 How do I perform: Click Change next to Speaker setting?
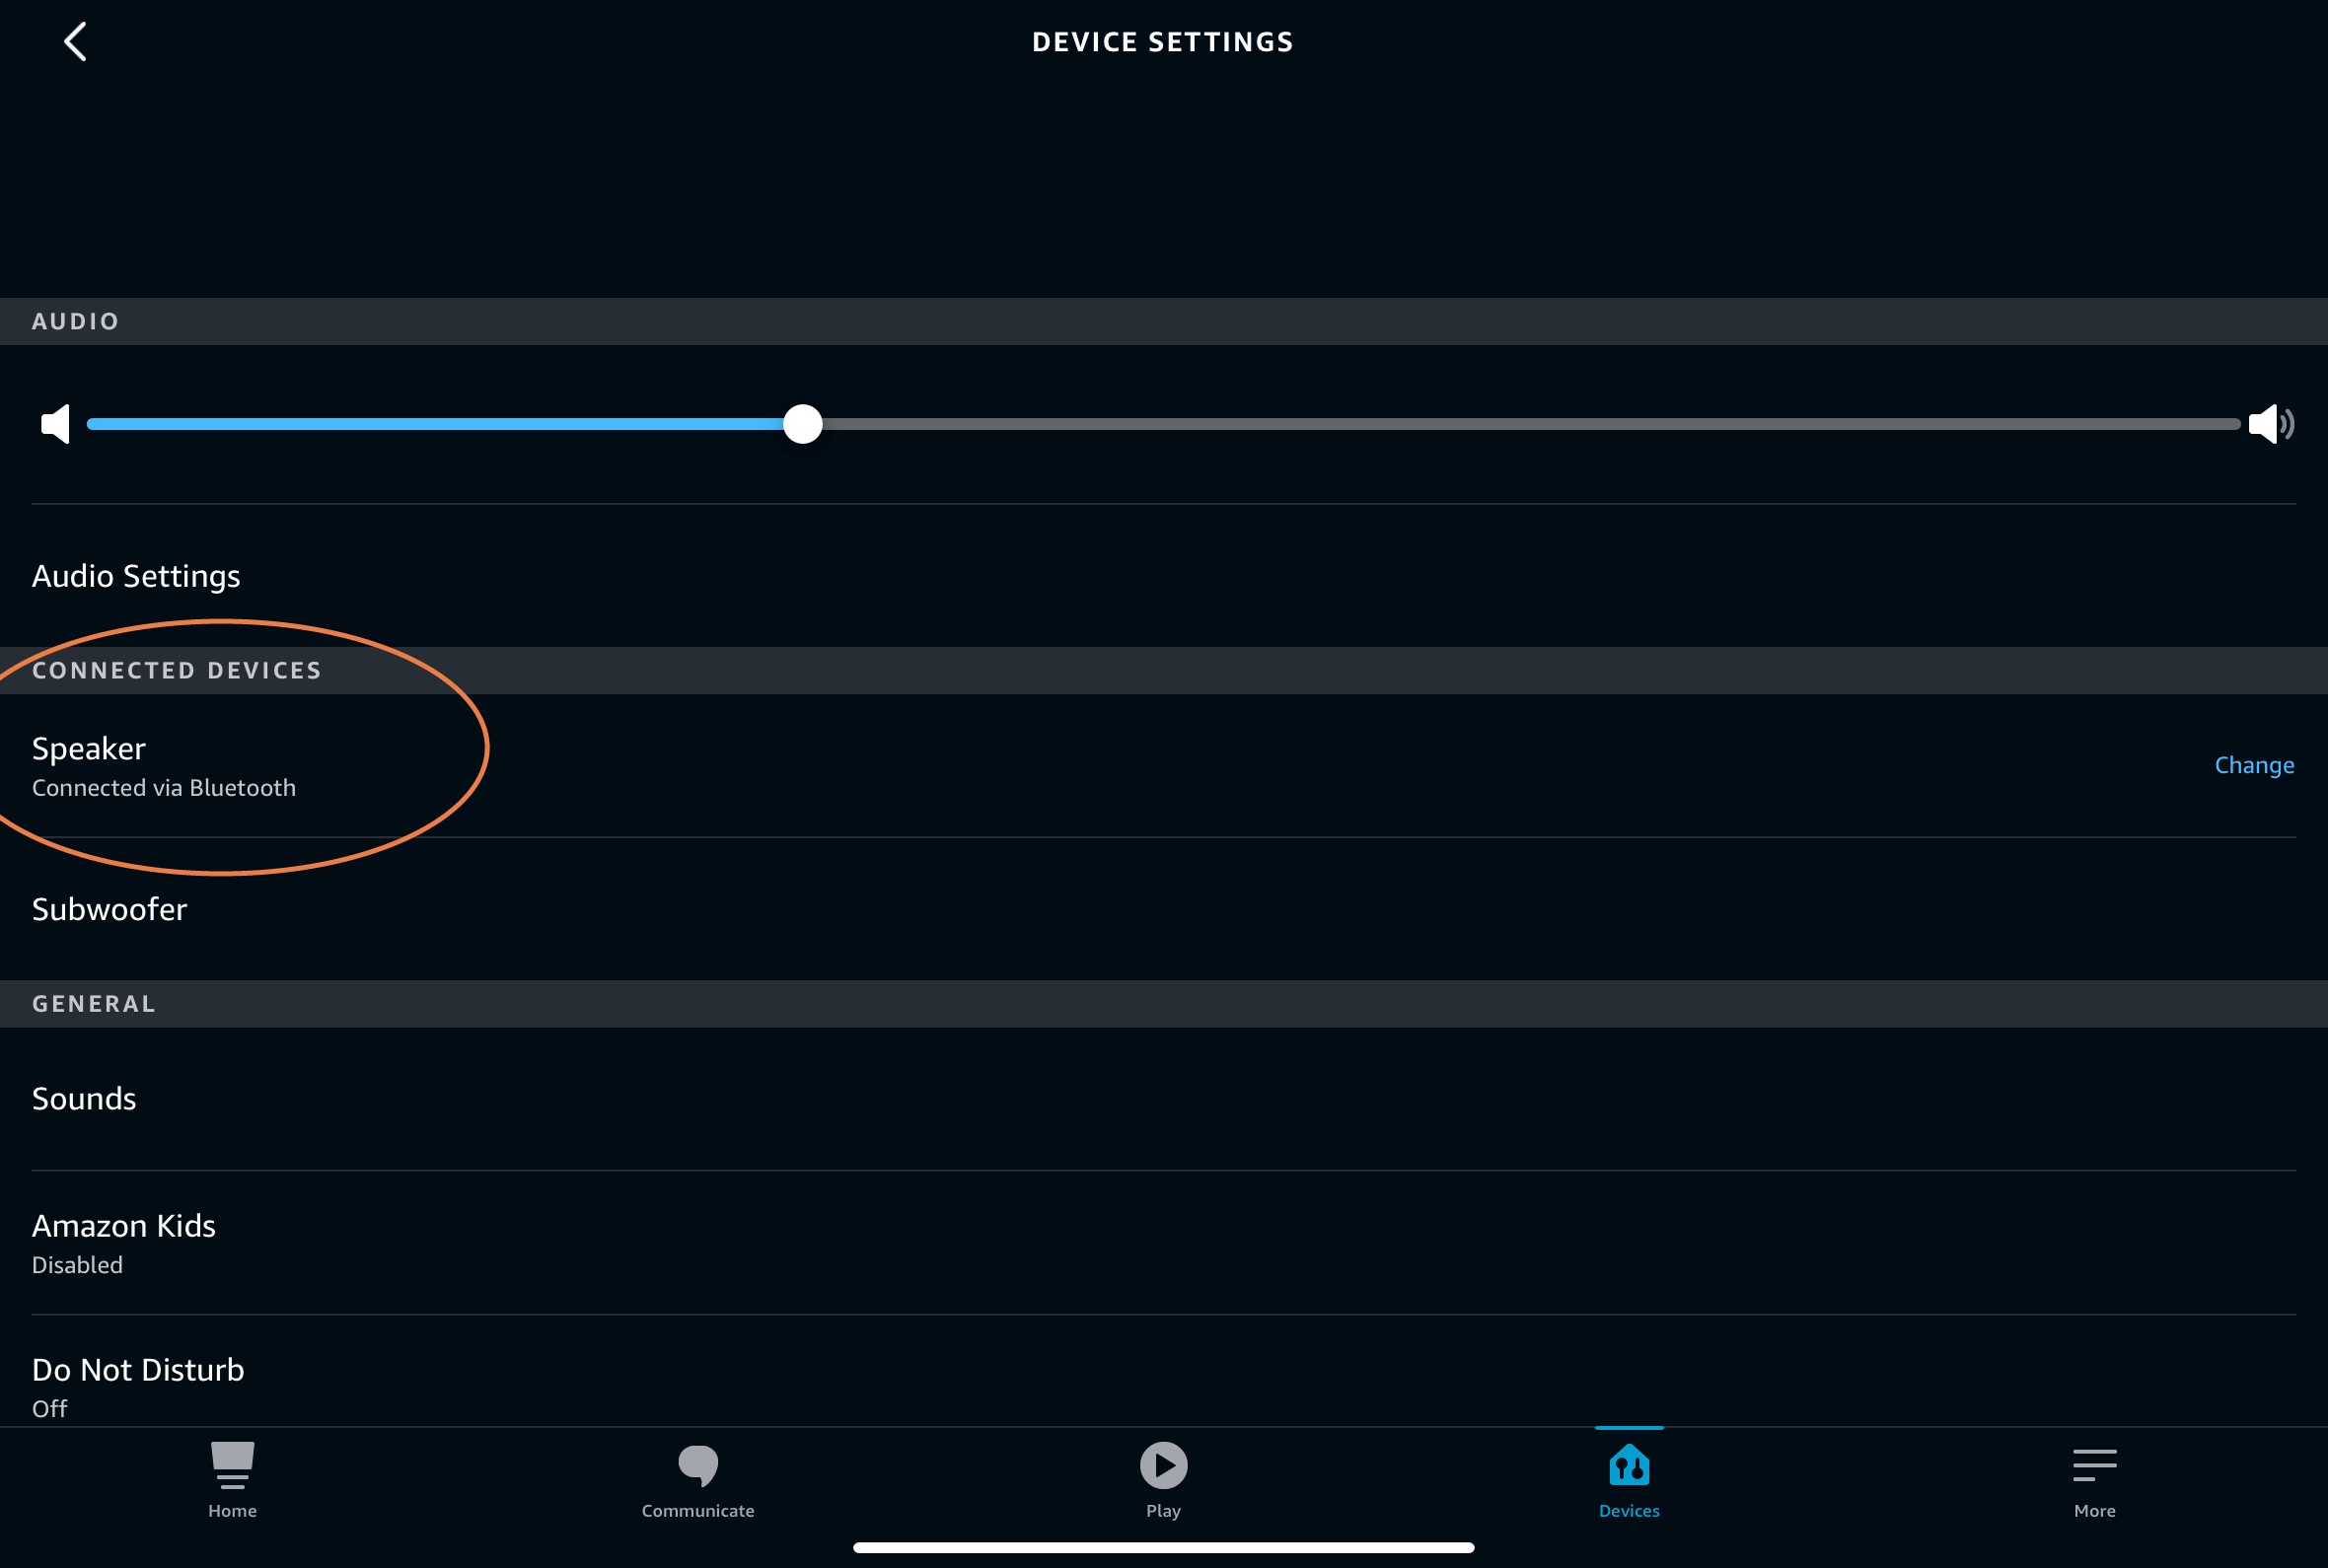pos(2254,764)
